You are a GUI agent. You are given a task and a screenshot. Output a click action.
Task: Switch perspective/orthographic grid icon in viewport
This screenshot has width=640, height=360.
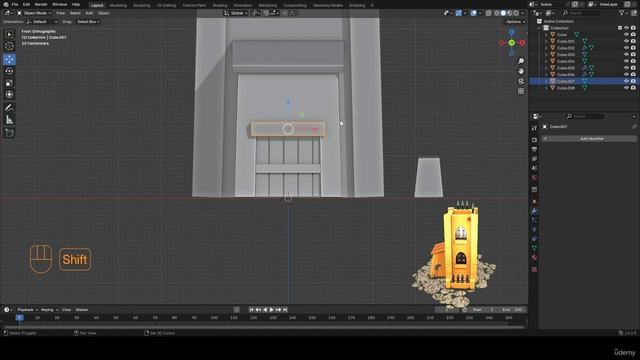pos(521,91)
